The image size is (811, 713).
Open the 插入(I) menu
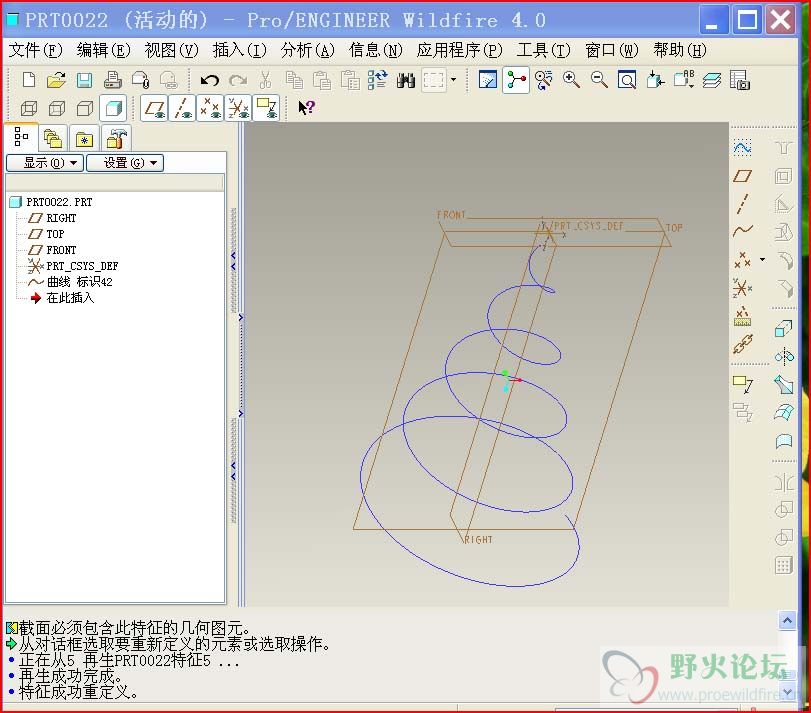(x=239, y=50)
